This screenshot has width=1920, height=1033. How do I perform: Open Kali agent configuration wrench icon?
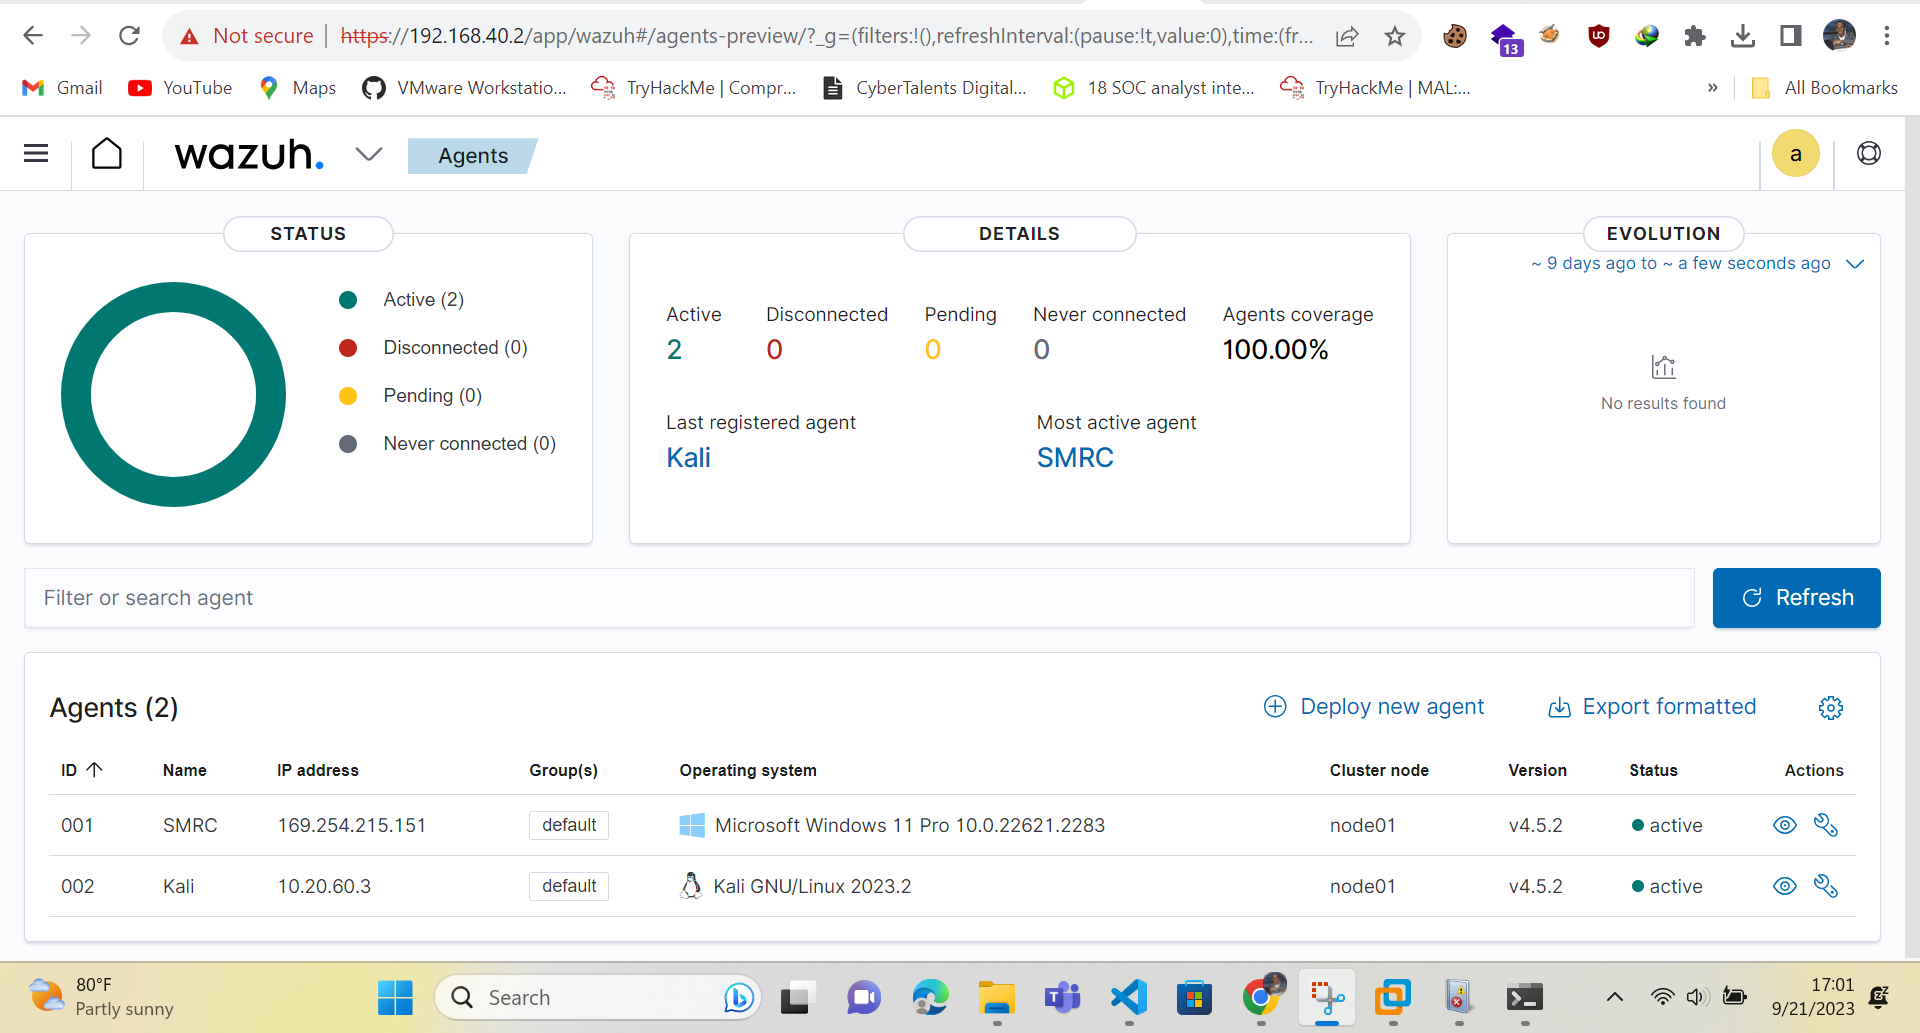[1826, 886]
